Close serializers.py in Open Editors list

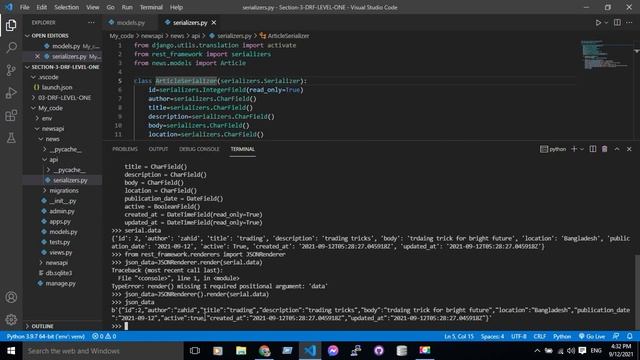click(37, 56)
